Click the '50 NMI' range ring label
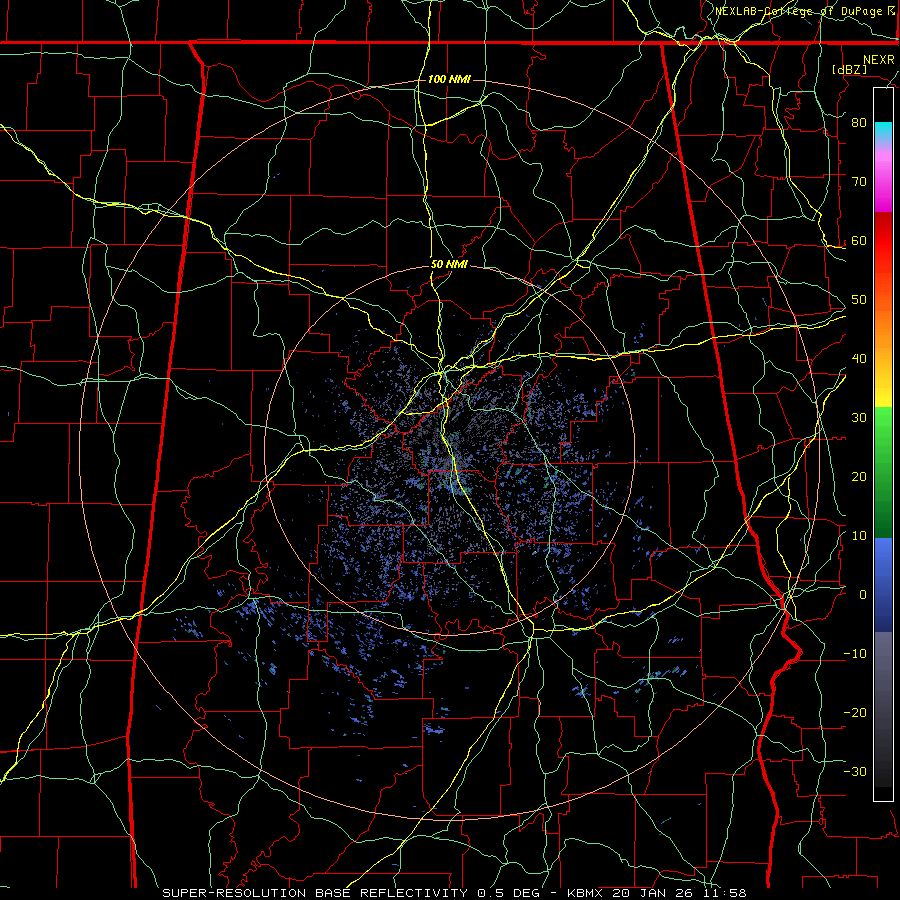 pyautogui.click(x=449, y=264)
